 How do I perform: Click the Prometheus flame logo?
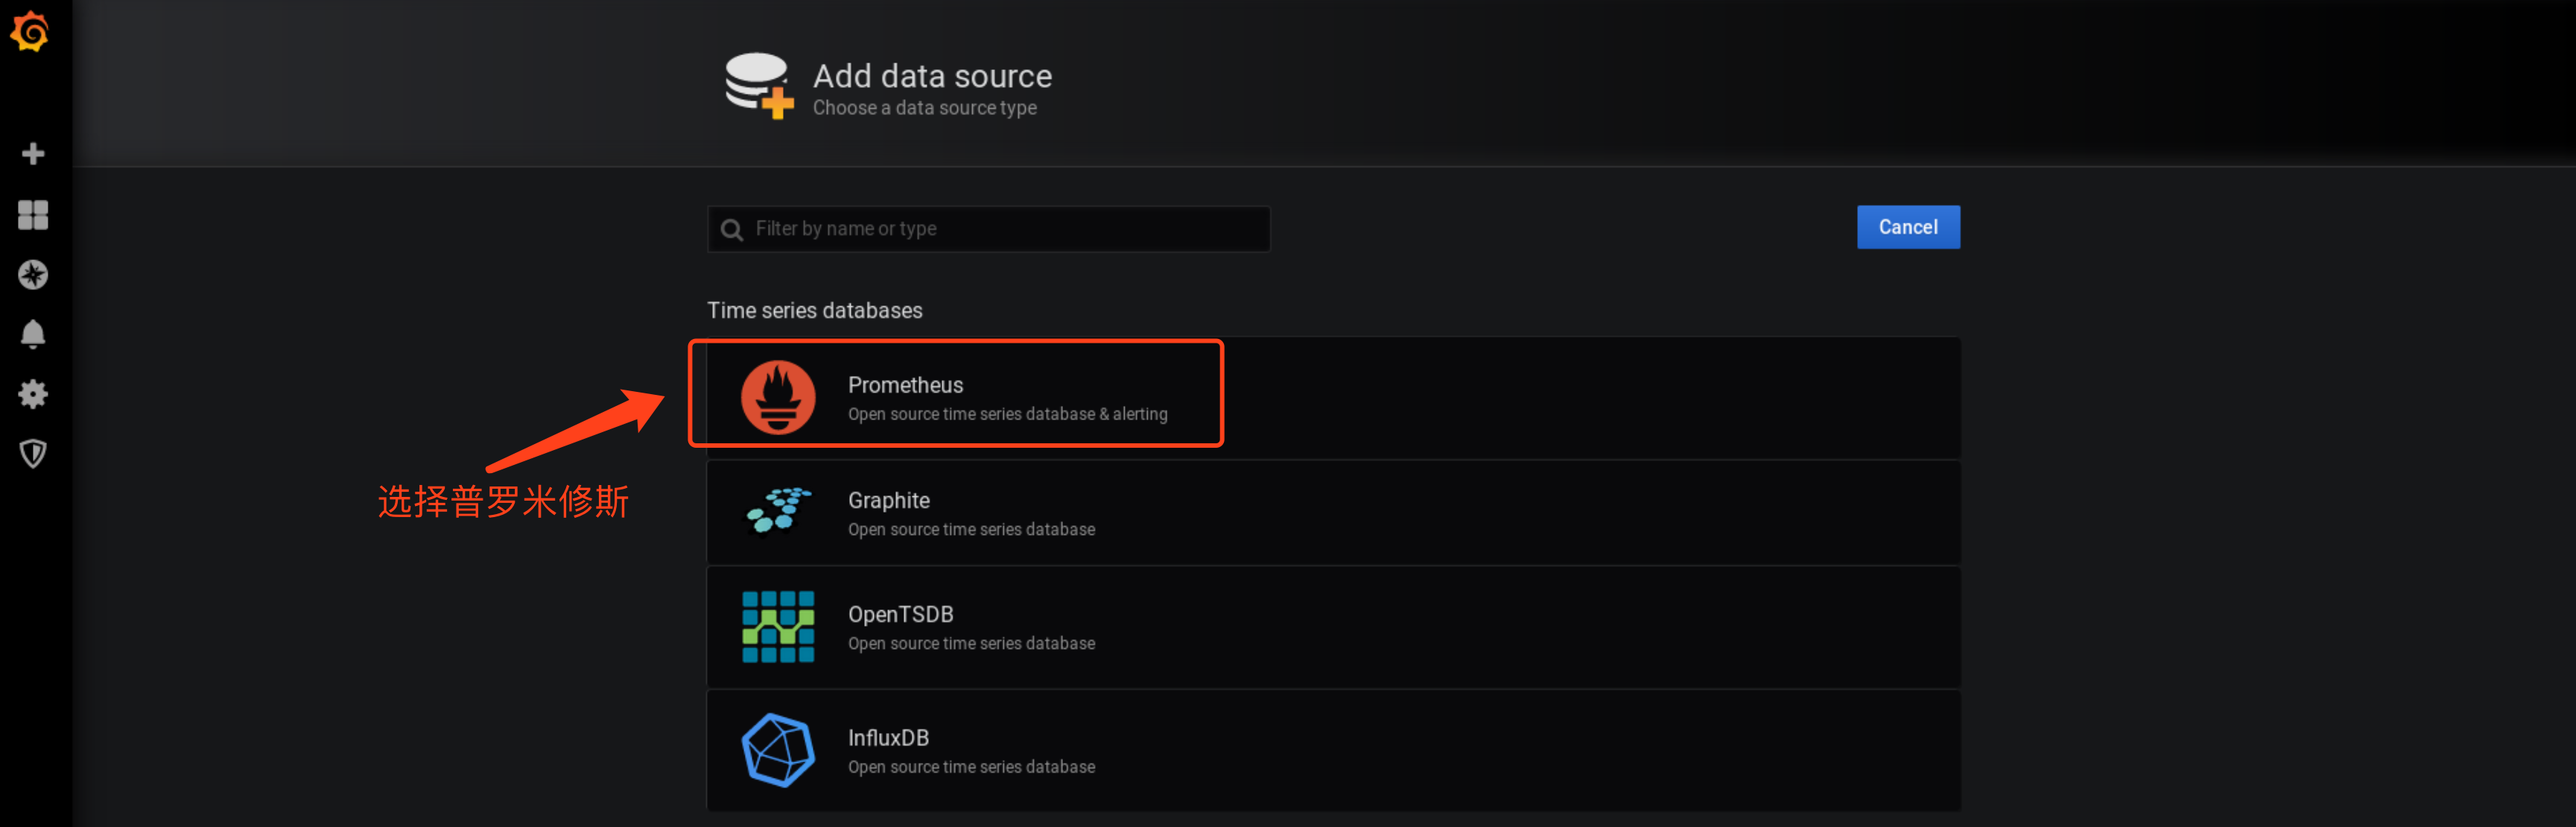pos(778,397)
